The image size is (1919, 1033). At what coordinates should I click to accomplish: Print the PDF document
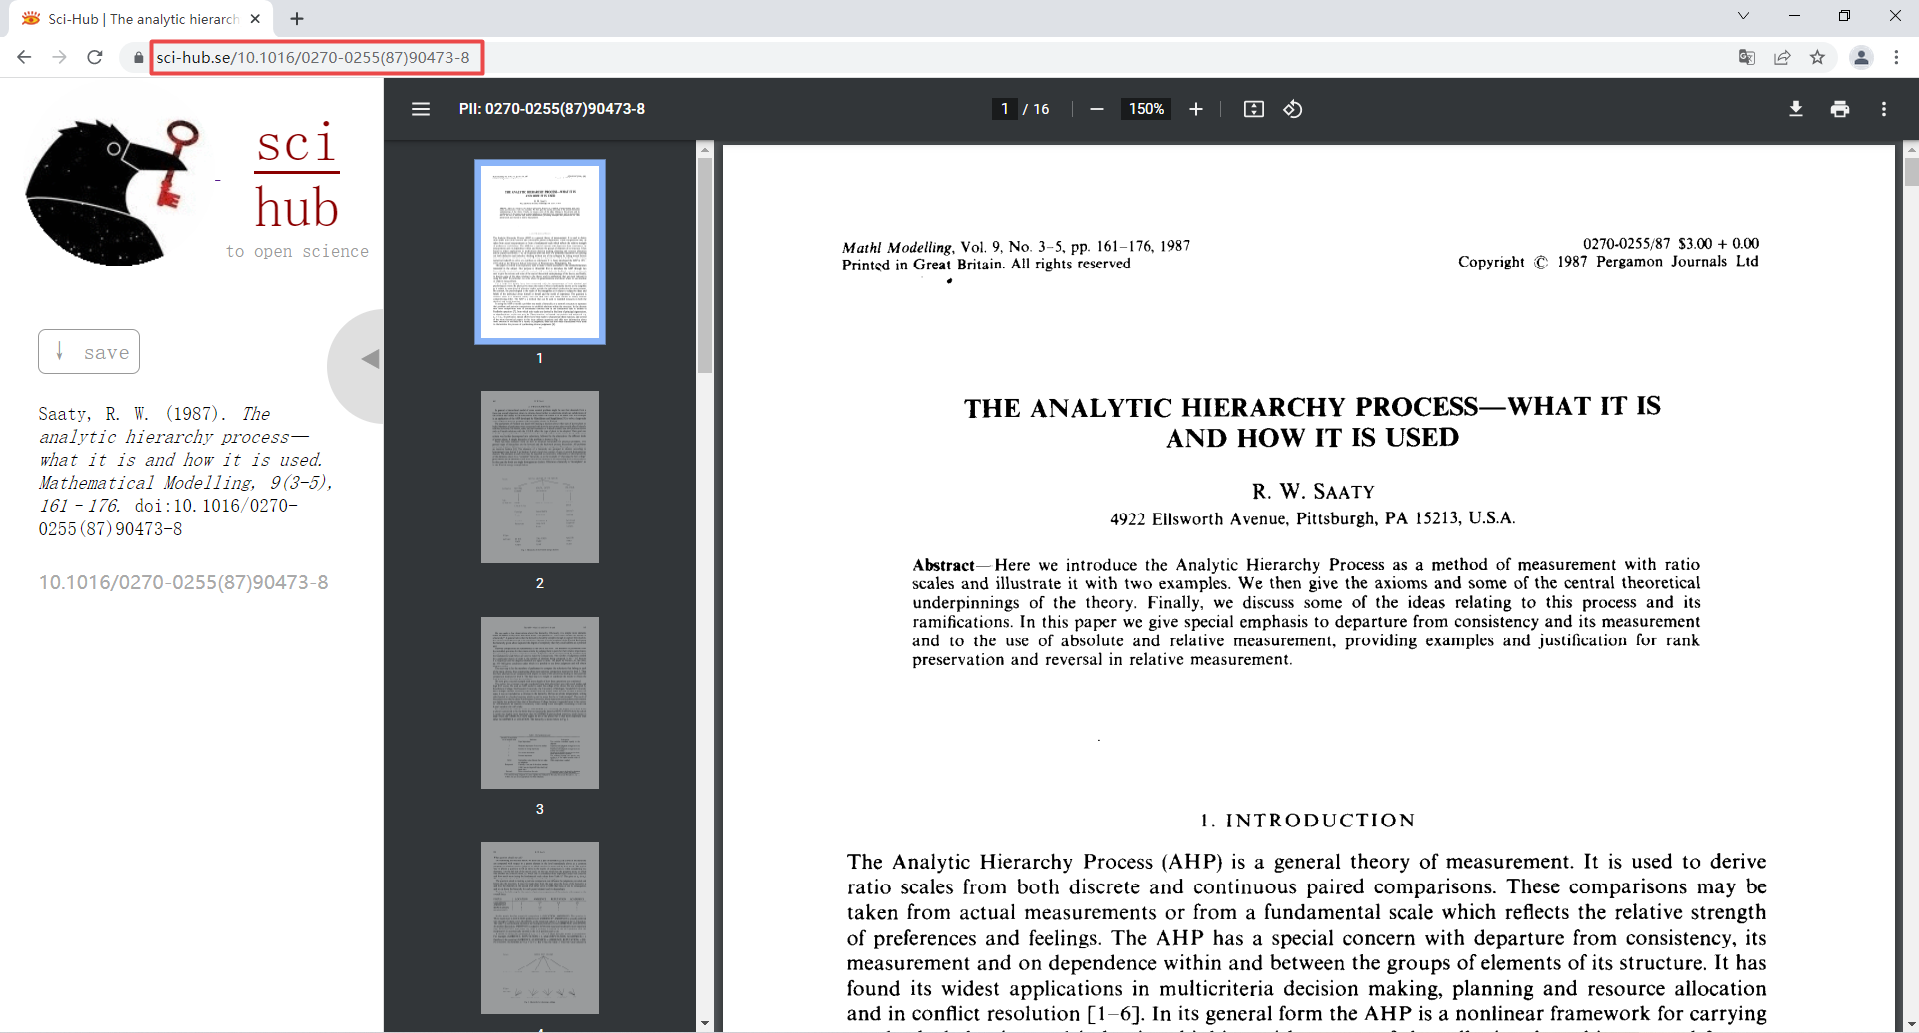(x=1840, y=109)
